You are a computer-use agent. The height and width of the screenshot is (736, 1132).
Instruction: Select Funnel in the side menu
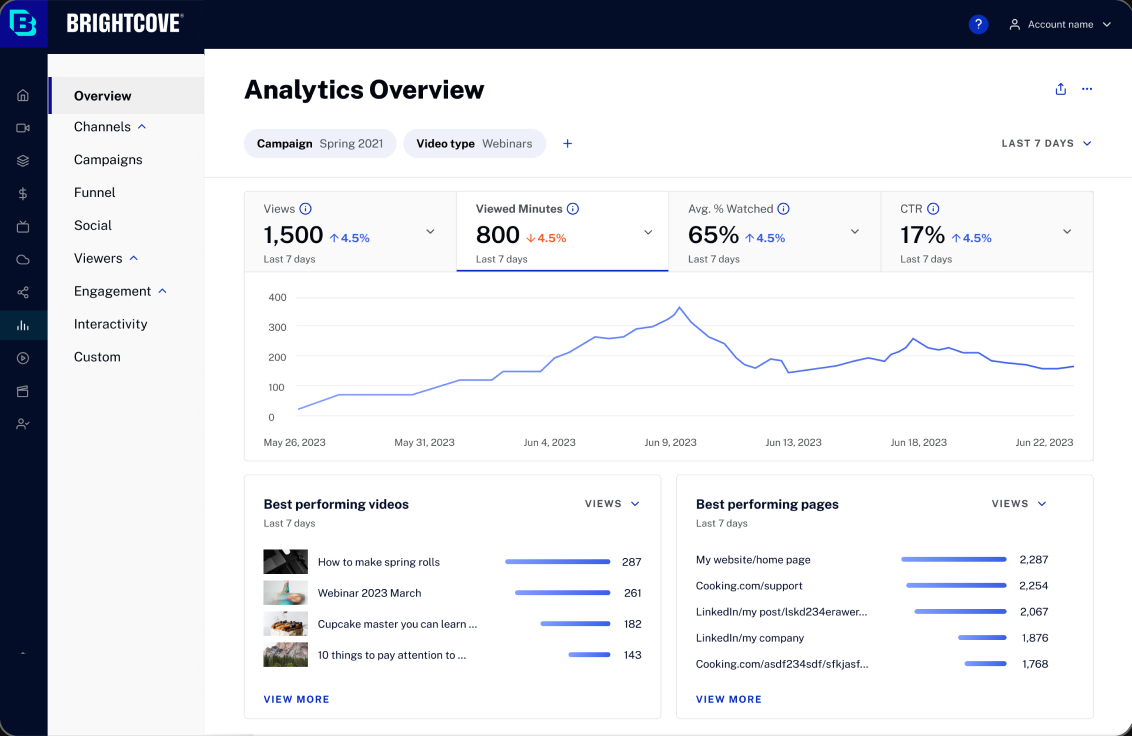coord(95,192)
